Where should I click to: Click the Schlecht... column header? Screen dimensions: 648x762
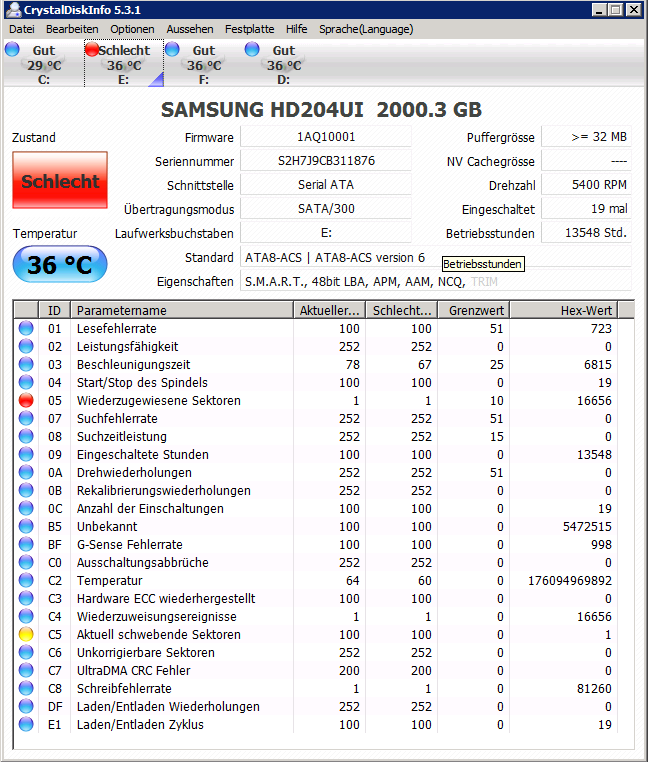tap(402, 310)
